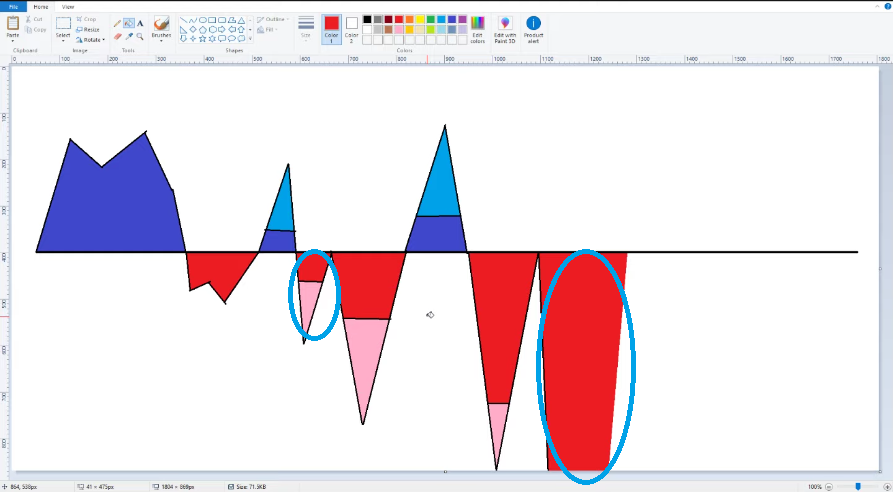
Task: Activate the Color 2 background slot
Action: [351, 30]
